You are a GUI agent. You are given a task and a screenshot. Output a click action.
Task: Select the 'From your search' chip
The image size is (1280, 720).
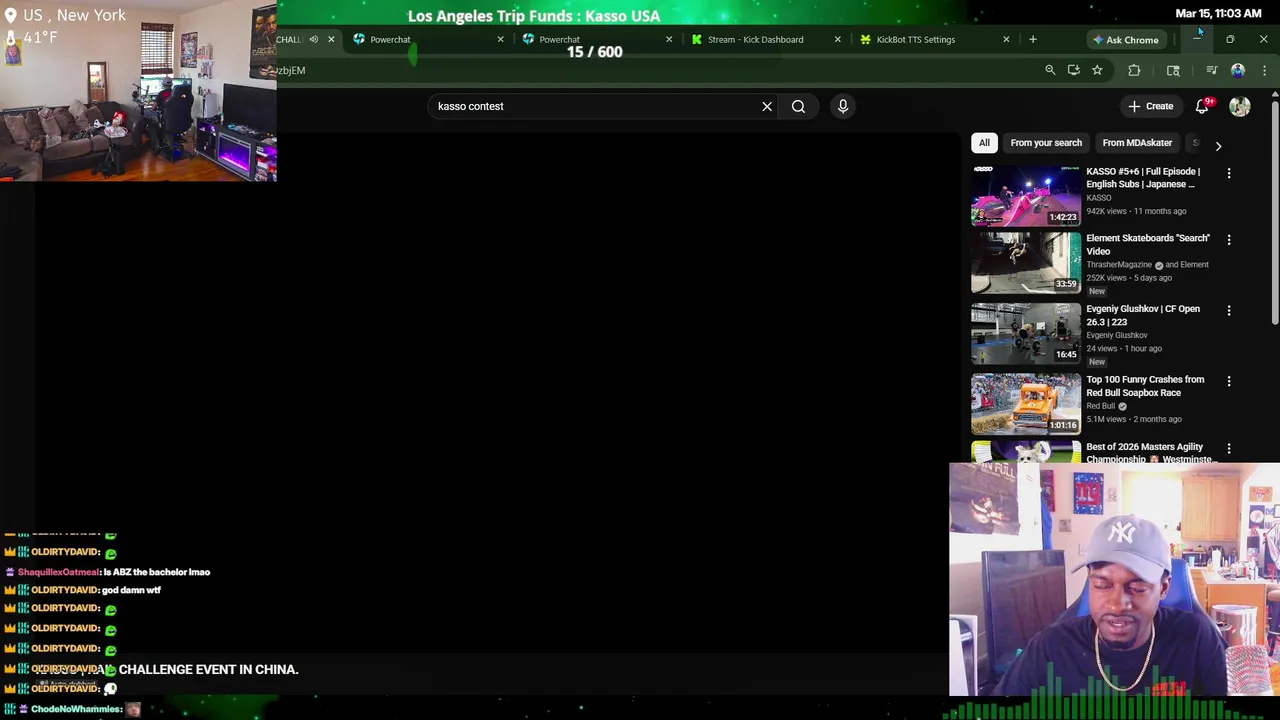(x=1046, y=143)
